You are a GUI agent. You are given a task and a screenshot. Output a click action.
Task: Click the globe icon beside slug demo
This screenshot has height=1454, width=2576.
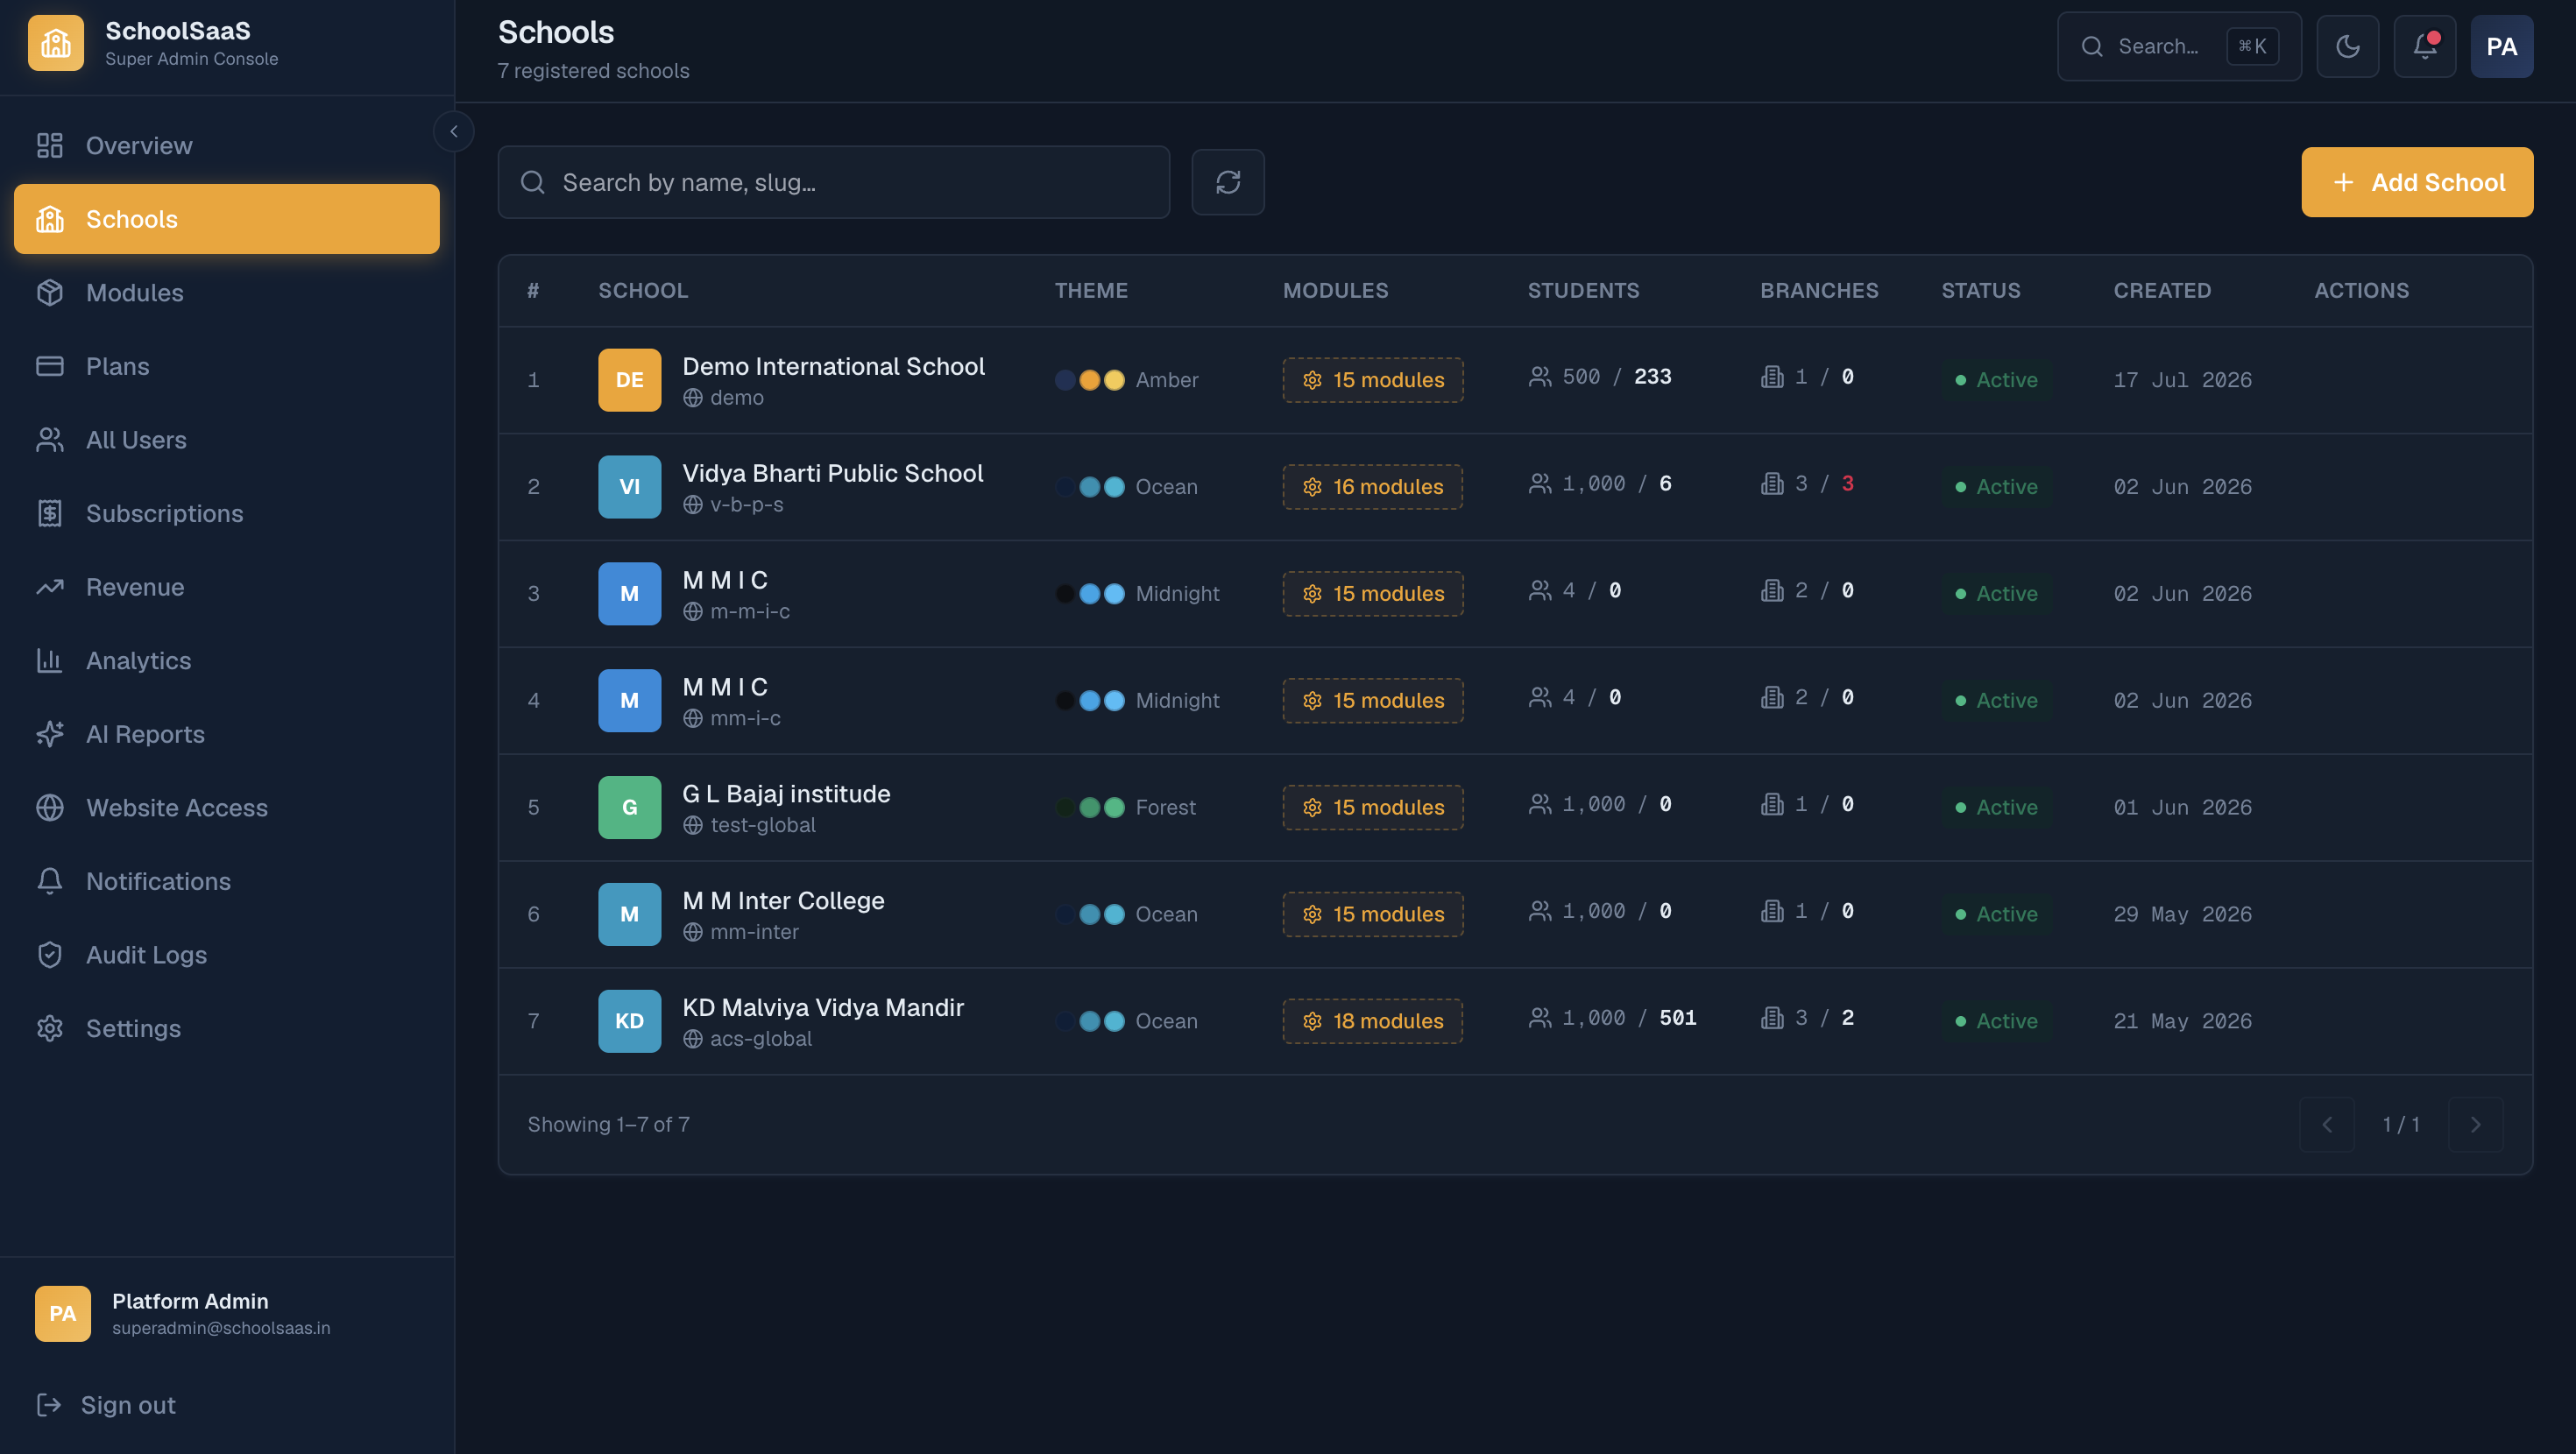tap(693, 398)
